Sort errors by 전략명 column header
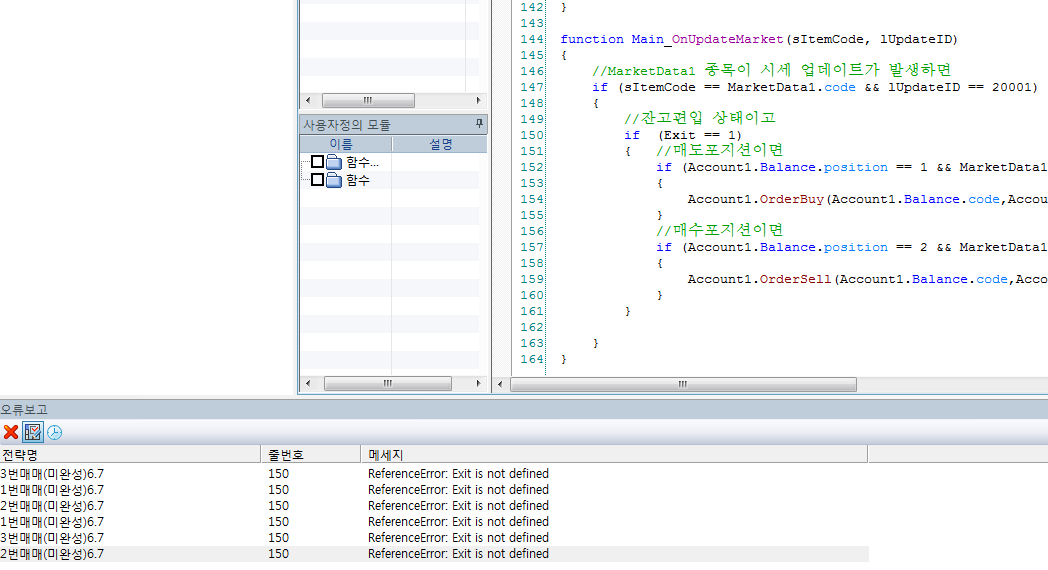The height and width of the screenshot is (570, 1048). pyautogui.click(x=130, y=455)
